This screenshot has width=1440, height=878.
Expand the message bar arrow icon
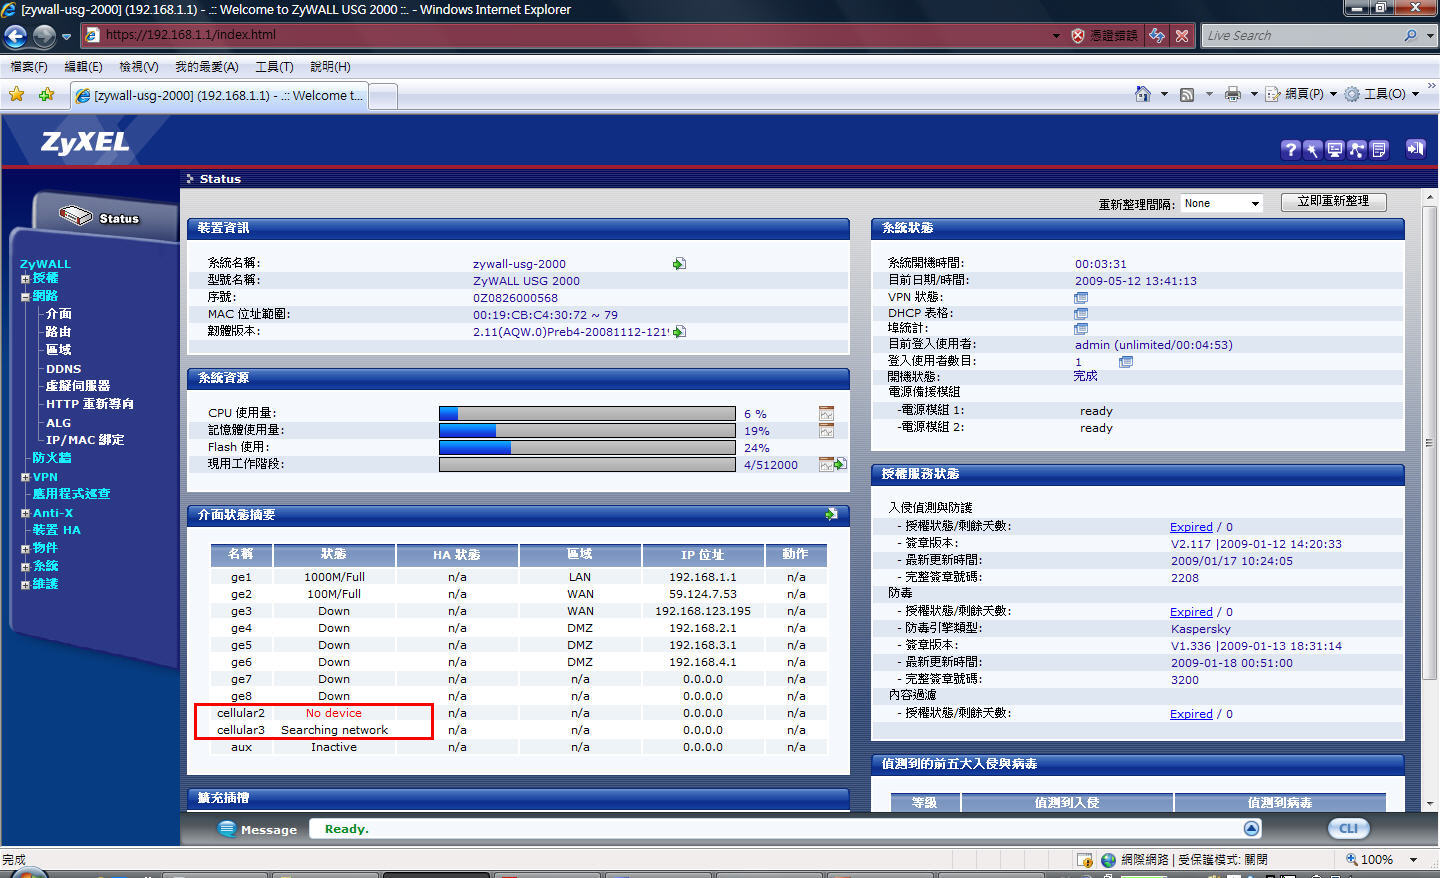tap(1252, 828)
